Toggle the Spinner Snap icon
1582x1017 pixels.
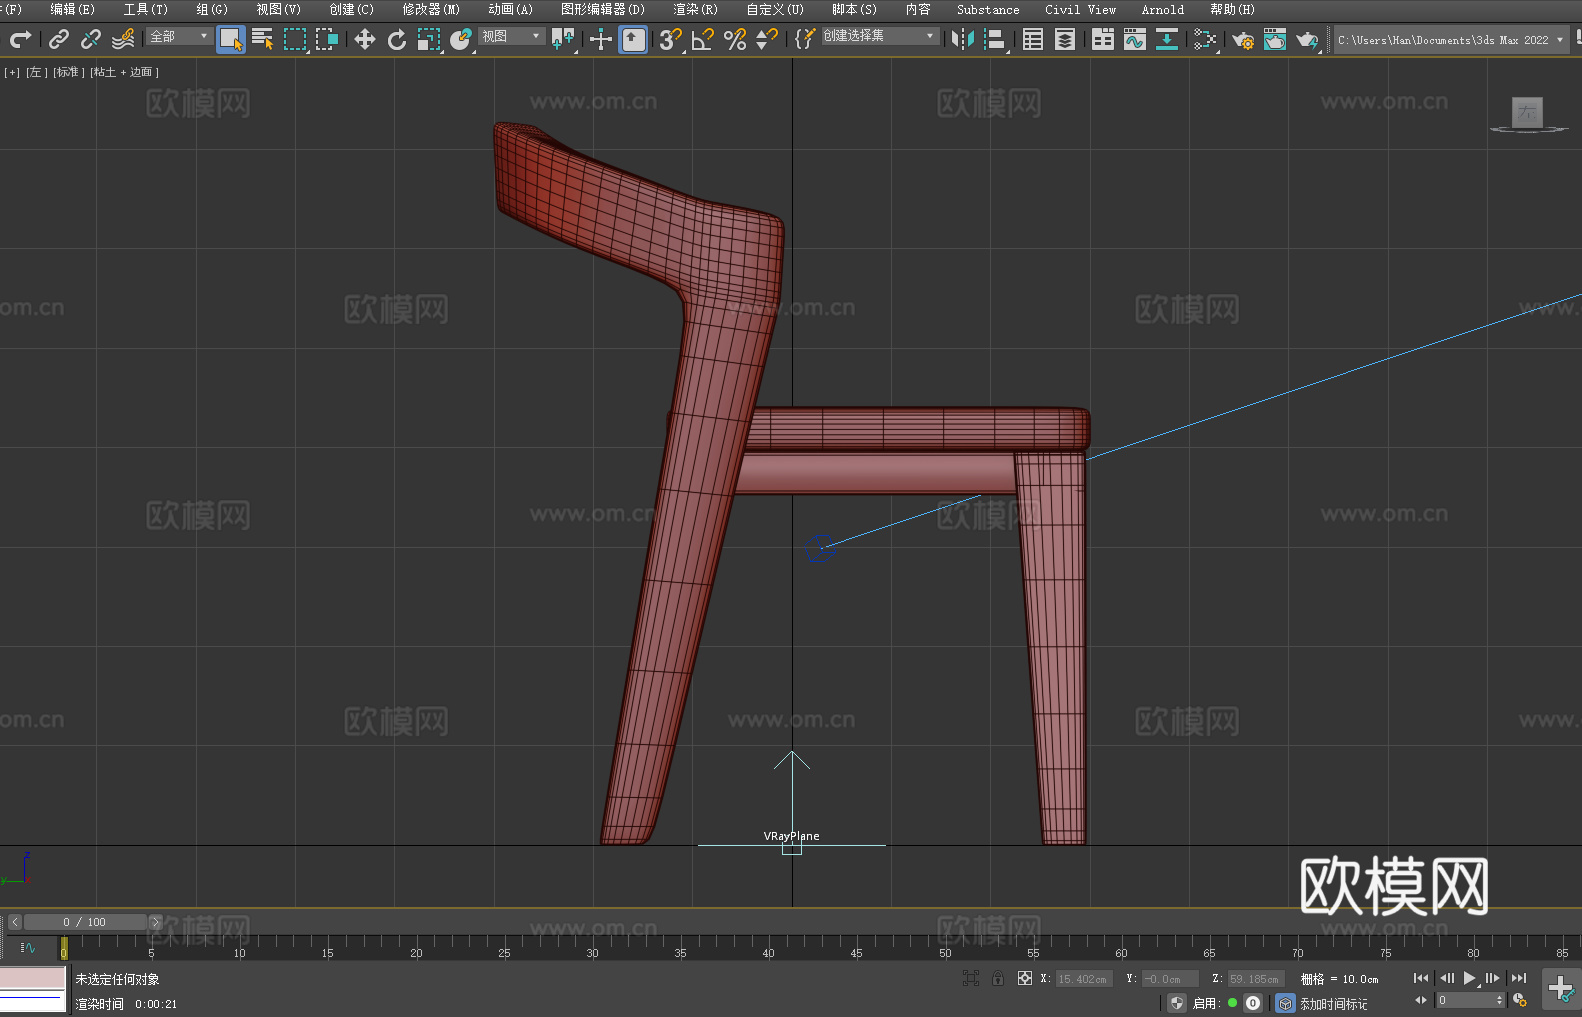(x=767, y=39)
